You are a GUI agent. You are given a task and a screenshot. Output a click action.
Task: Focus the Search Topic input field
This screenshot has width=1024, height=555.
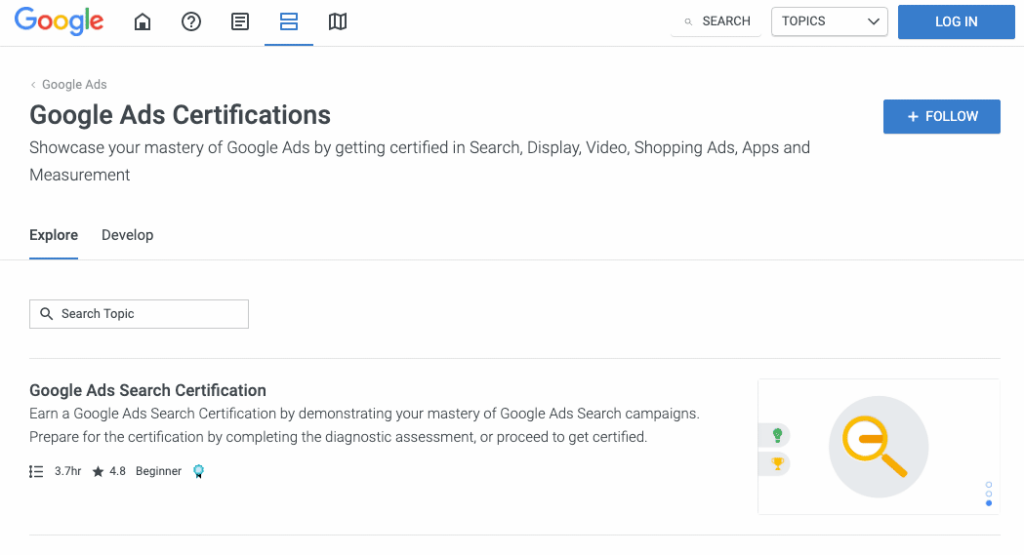[x=138, y=314]
